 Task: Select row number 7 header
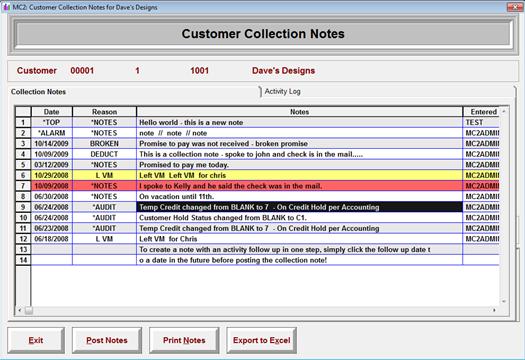[23, 186]
